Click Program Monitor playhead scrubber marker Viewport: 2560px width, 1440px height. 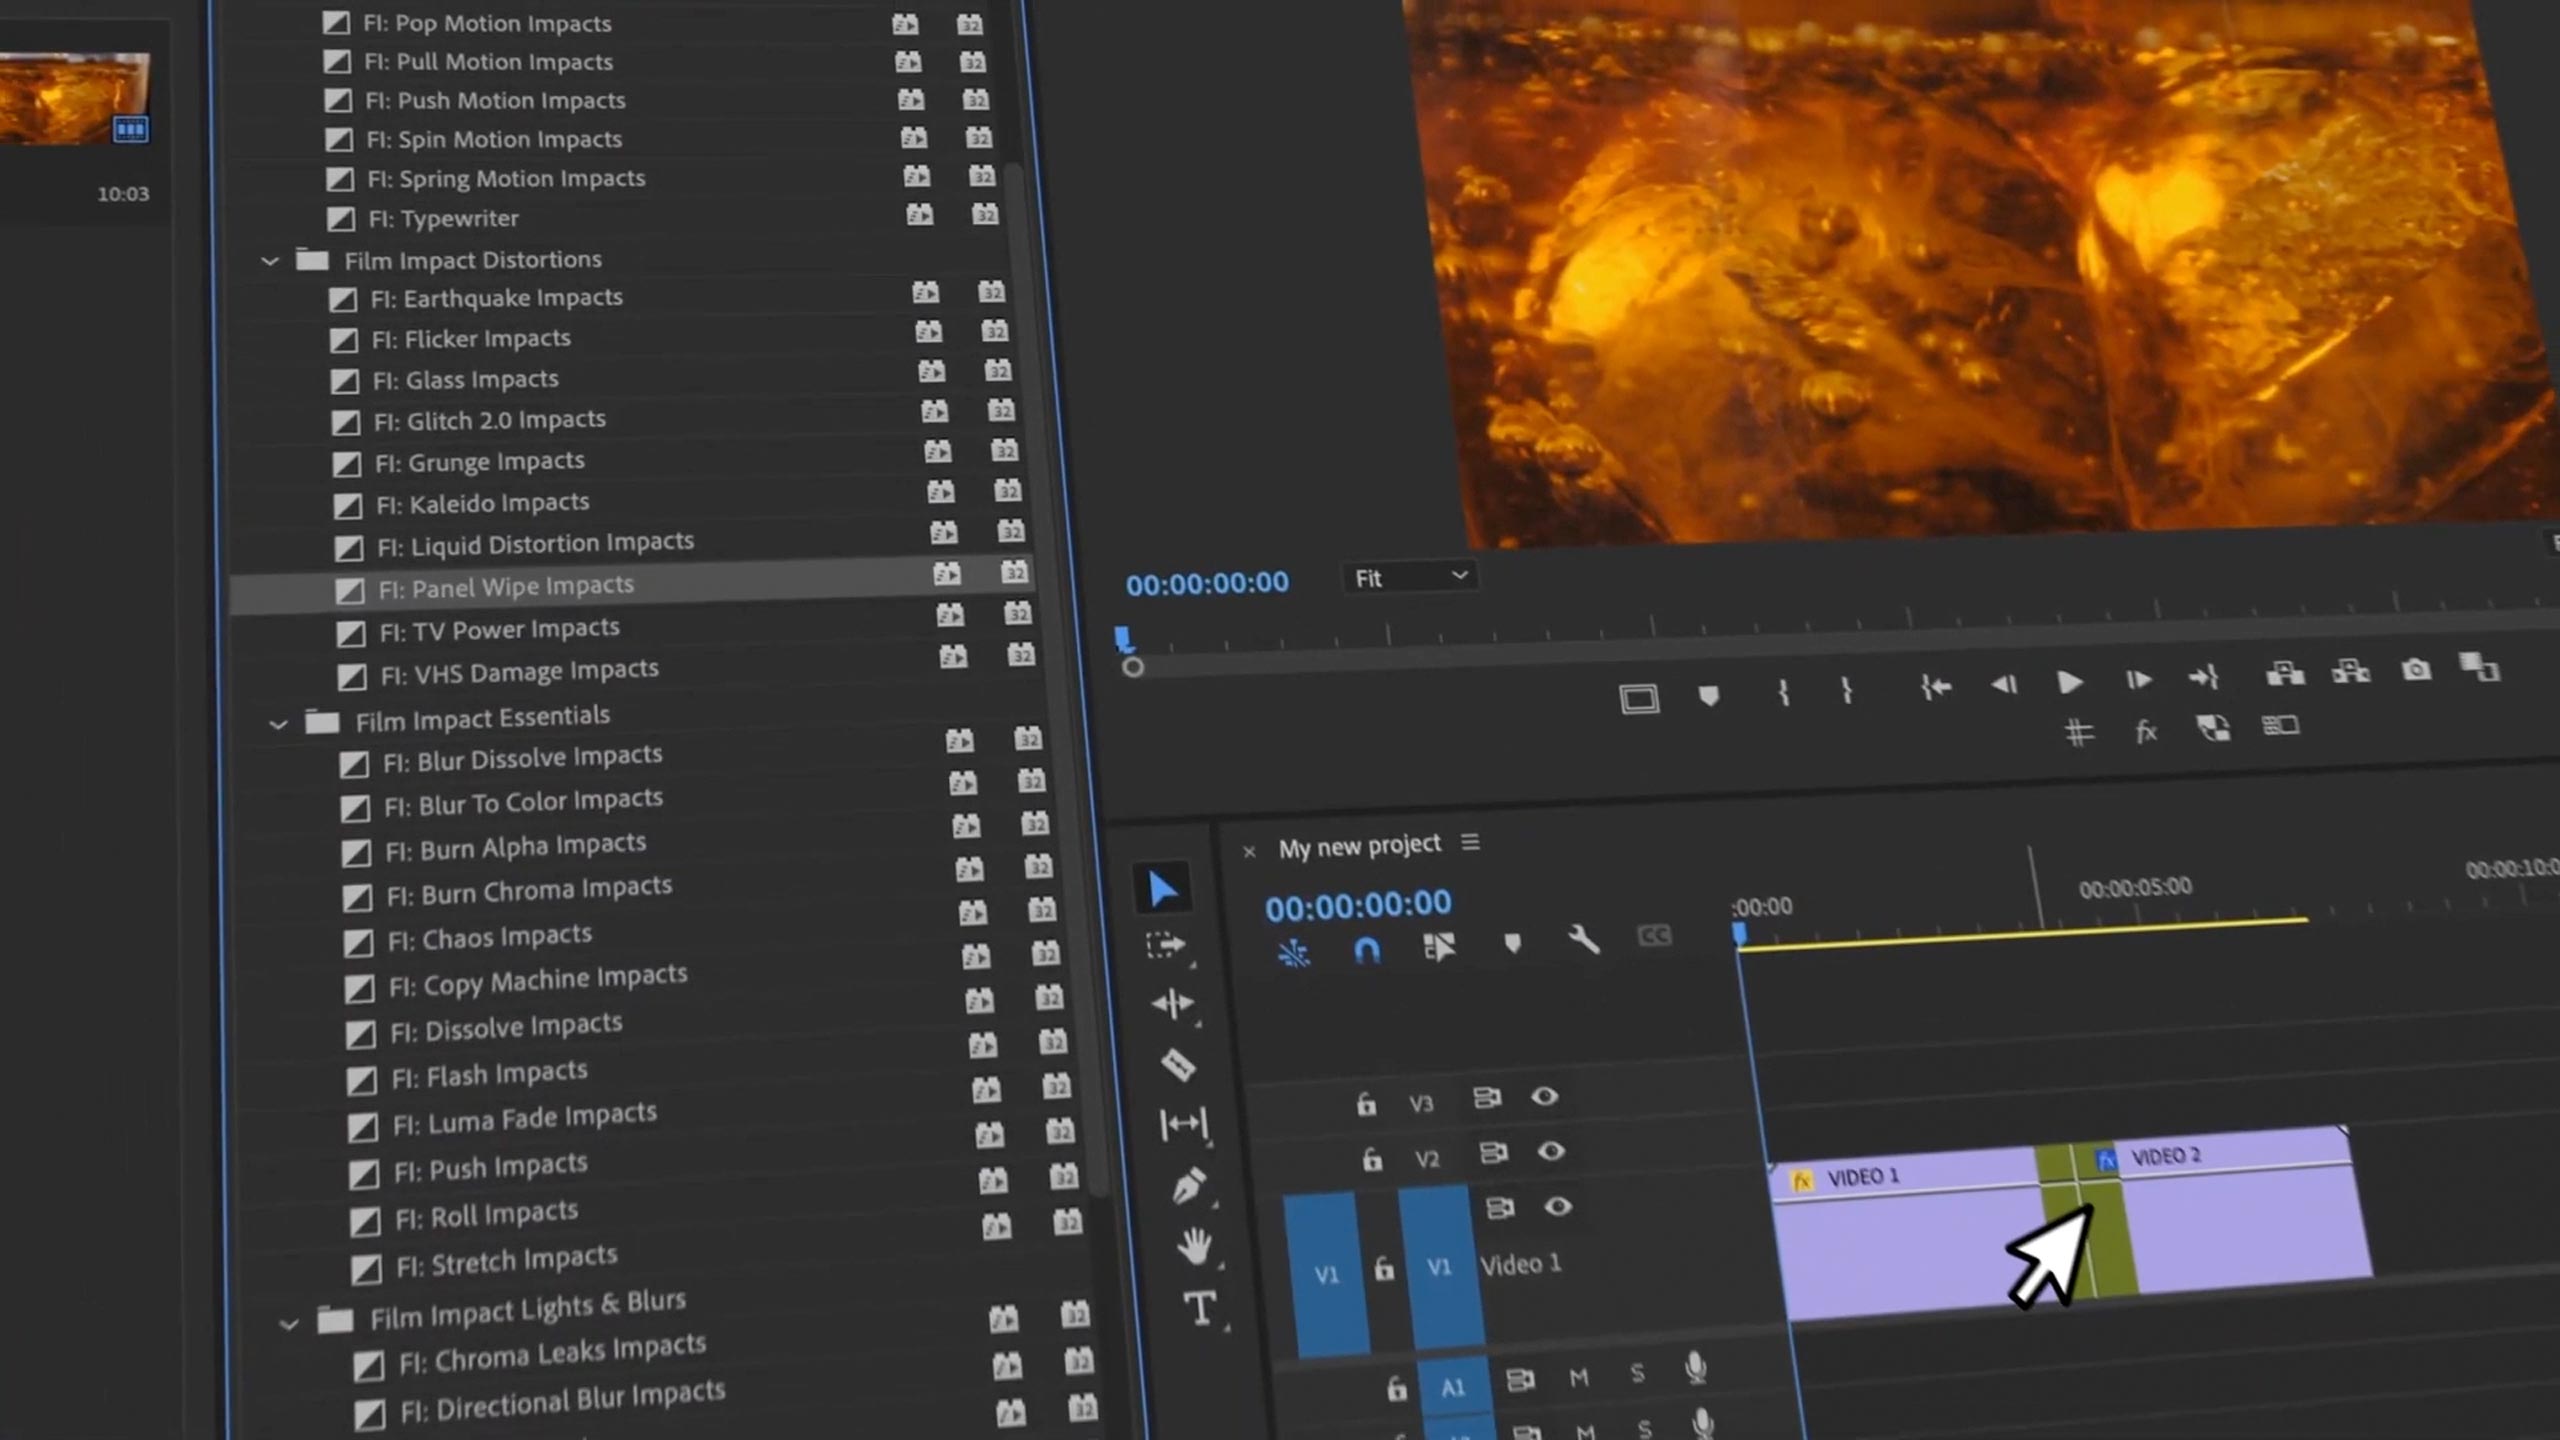click(1123, 639)
